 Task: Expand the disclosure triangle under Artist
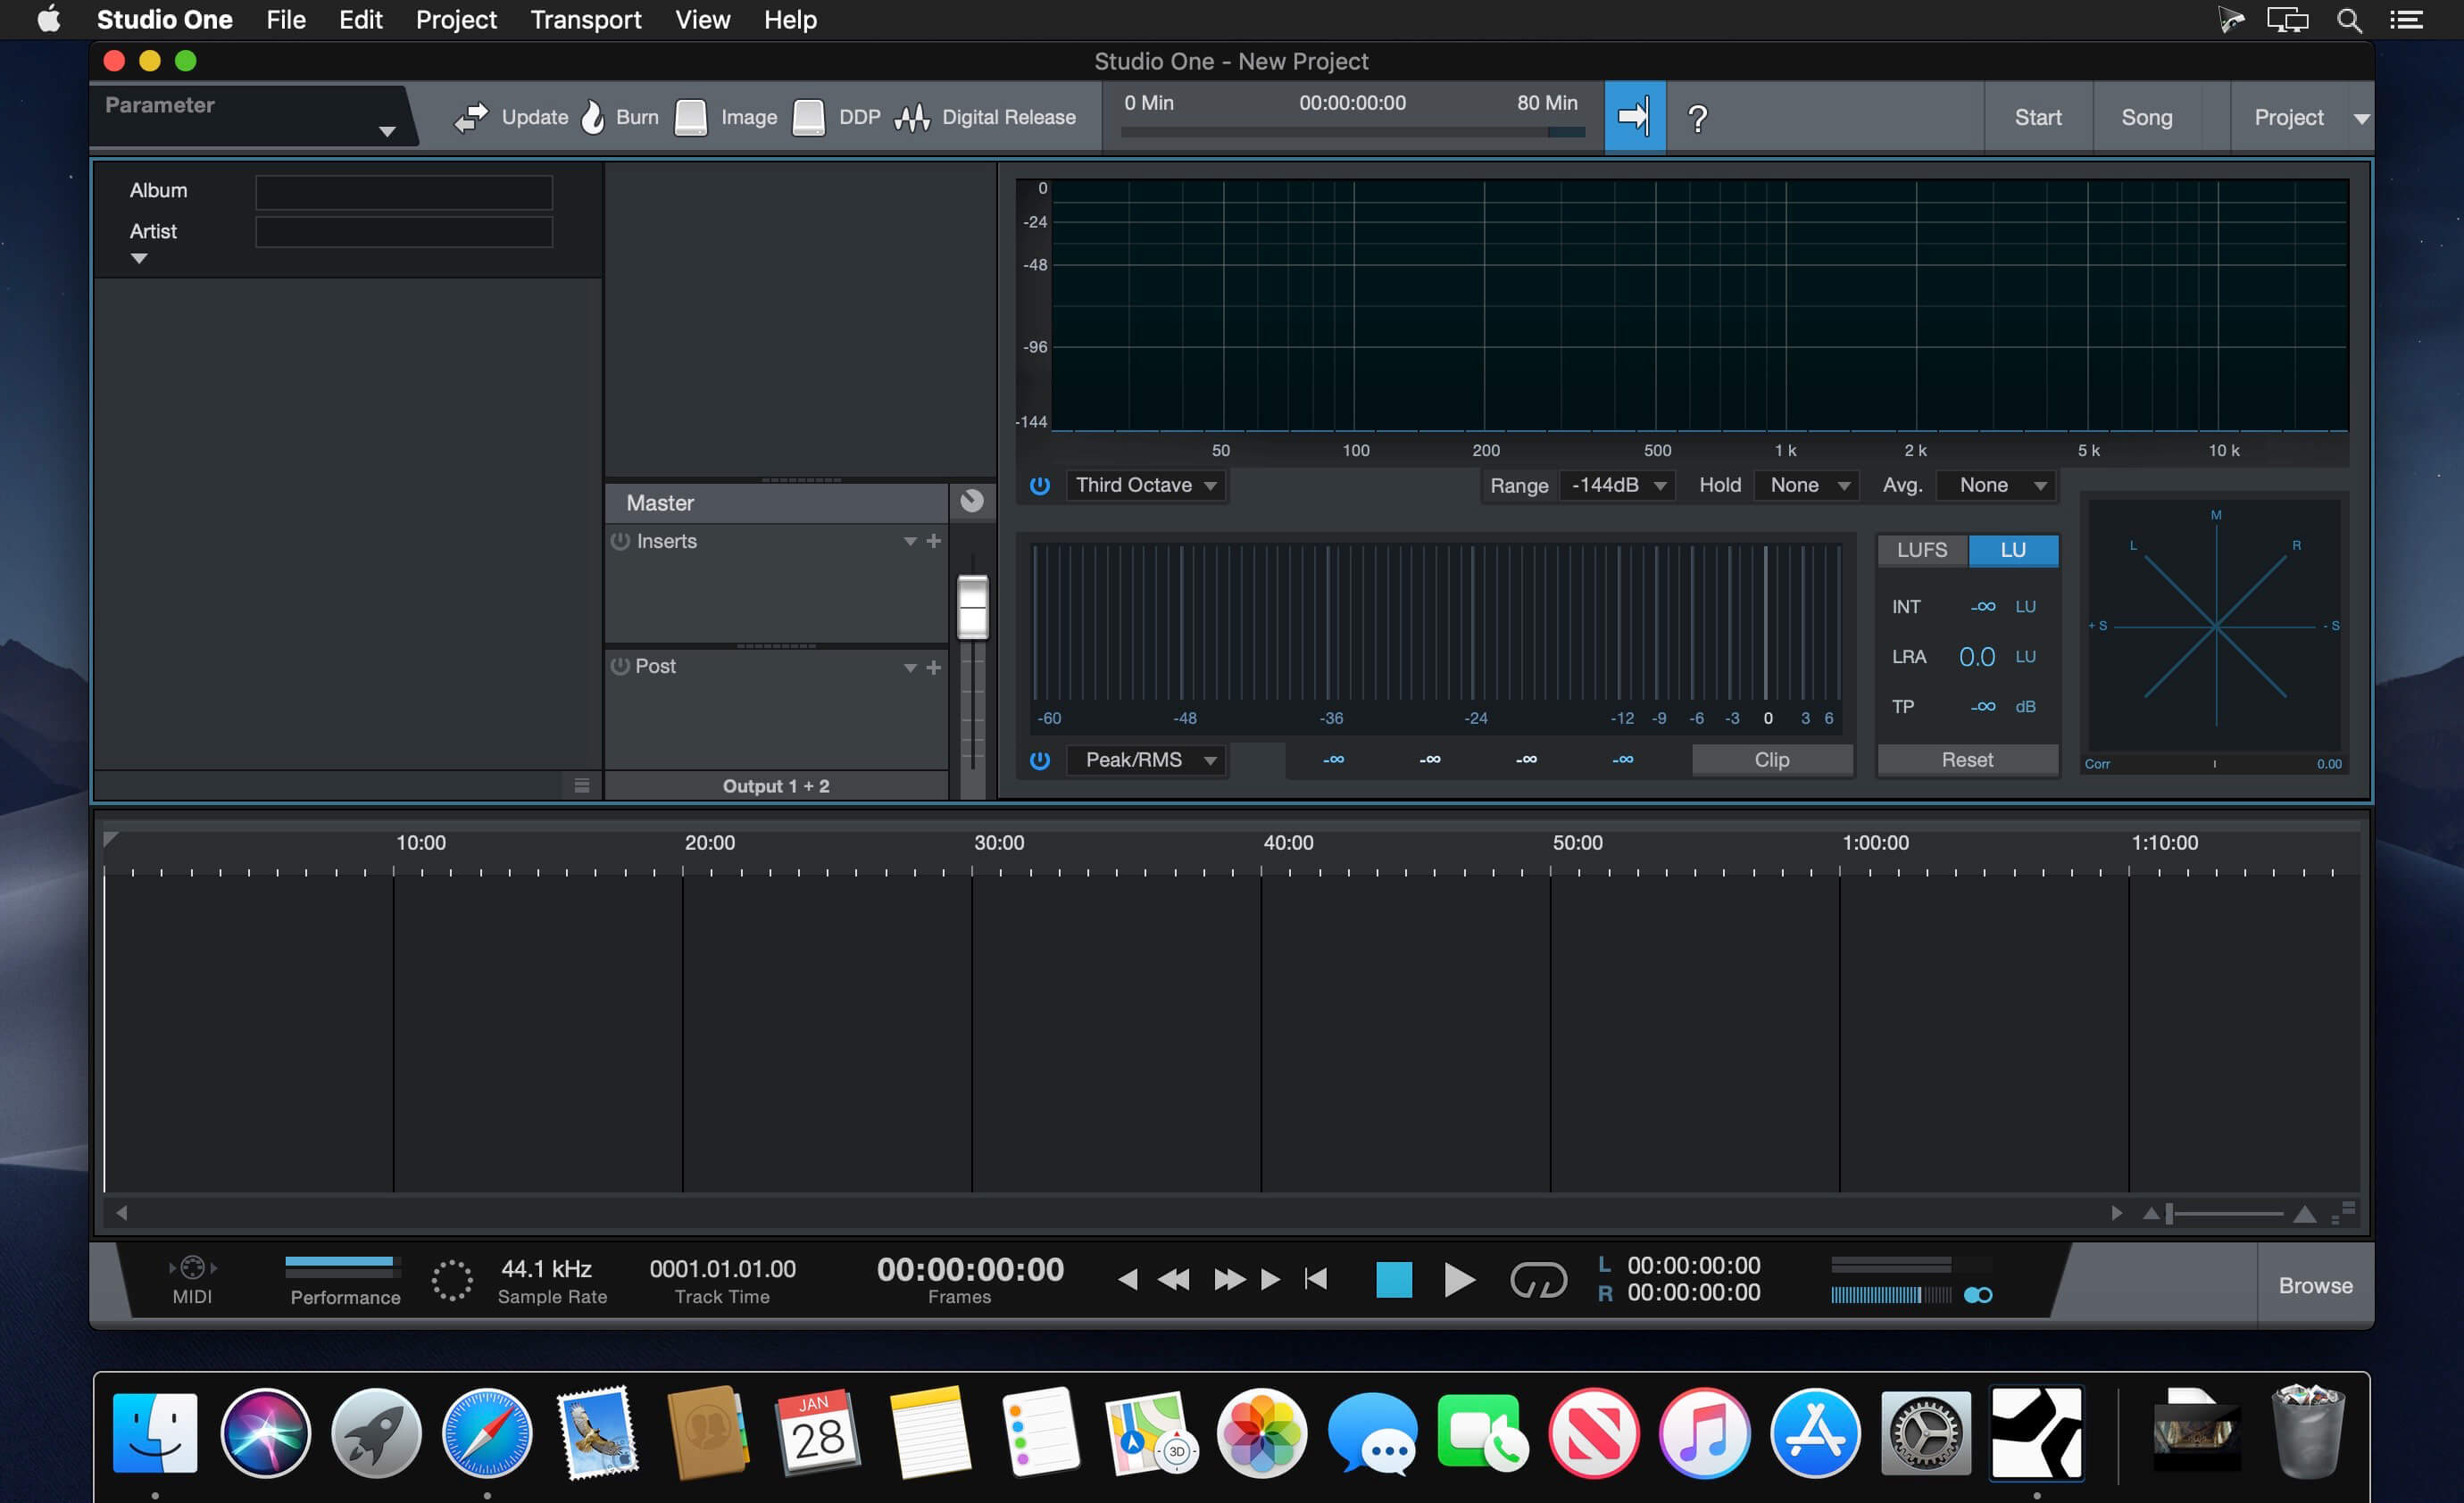[x=139, y=259]
